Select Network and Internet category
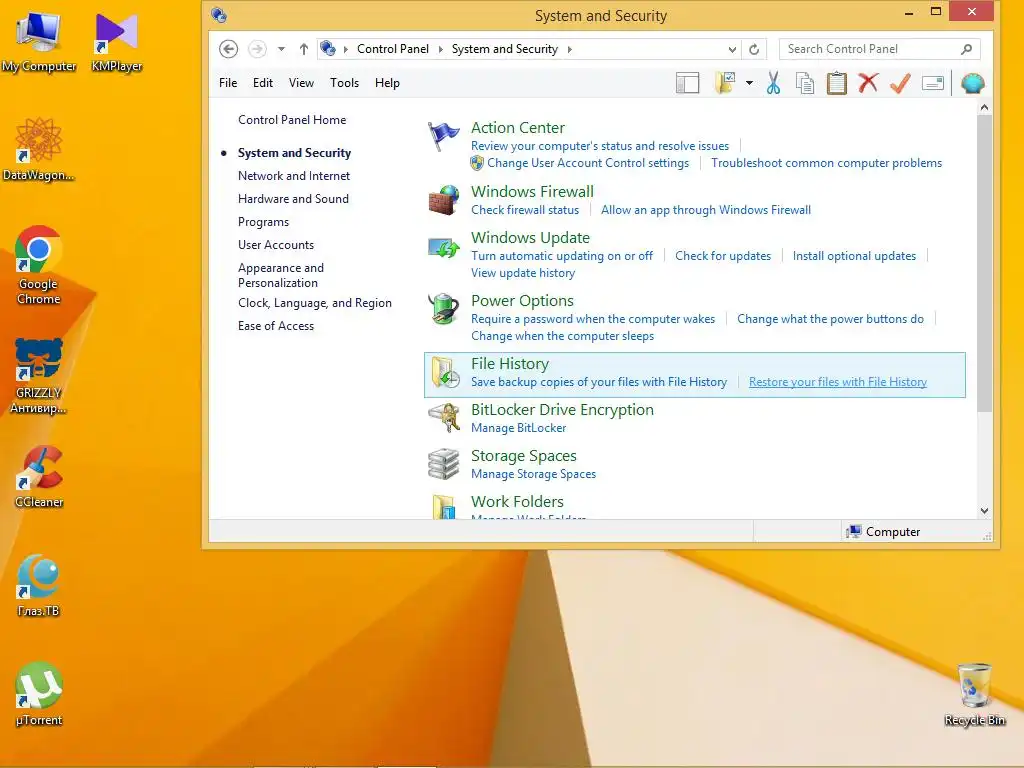Viewport: 1024px width, 768px height. [x=294, y=176]
